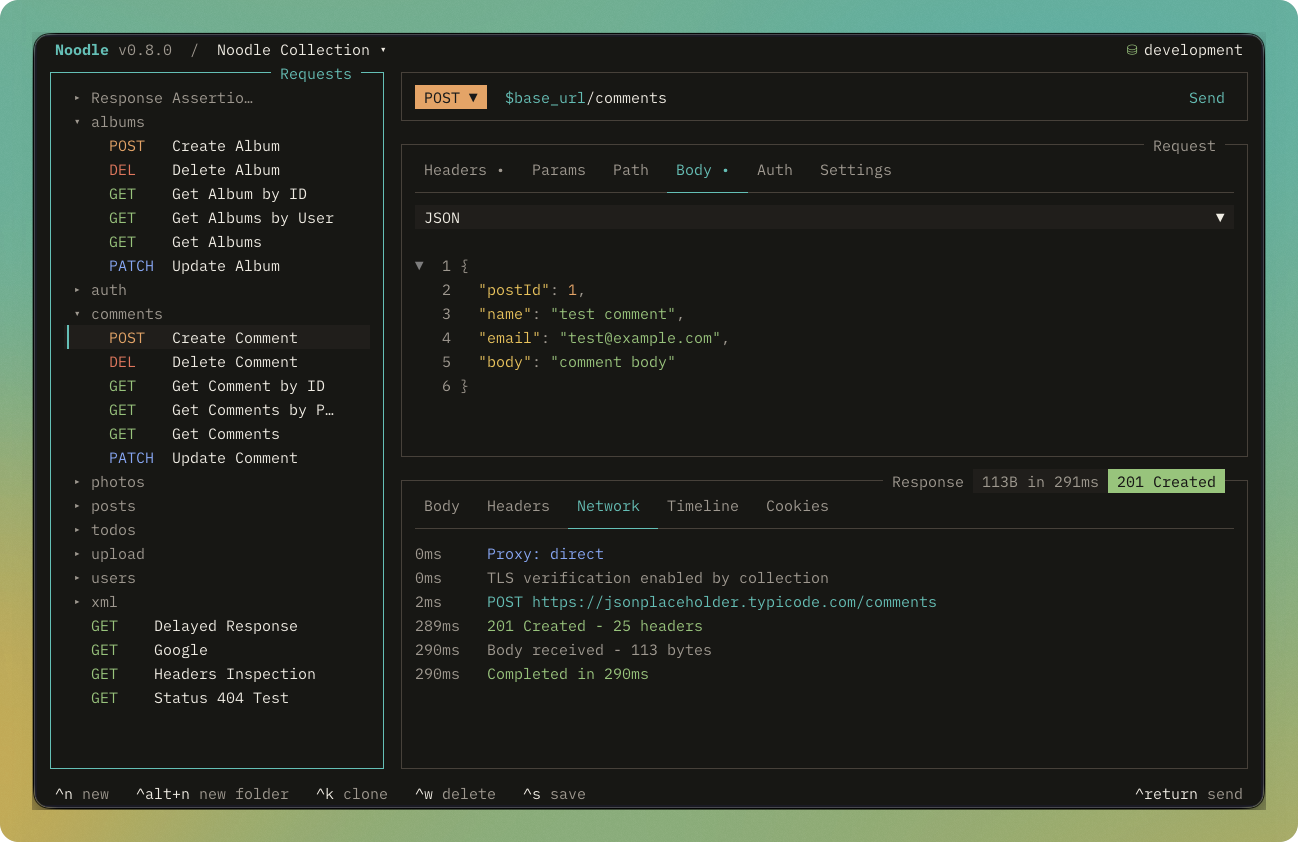Click the Send button
Image resolution: width=1298 pixels, height=842 pixels.
tap(1206, 97)
